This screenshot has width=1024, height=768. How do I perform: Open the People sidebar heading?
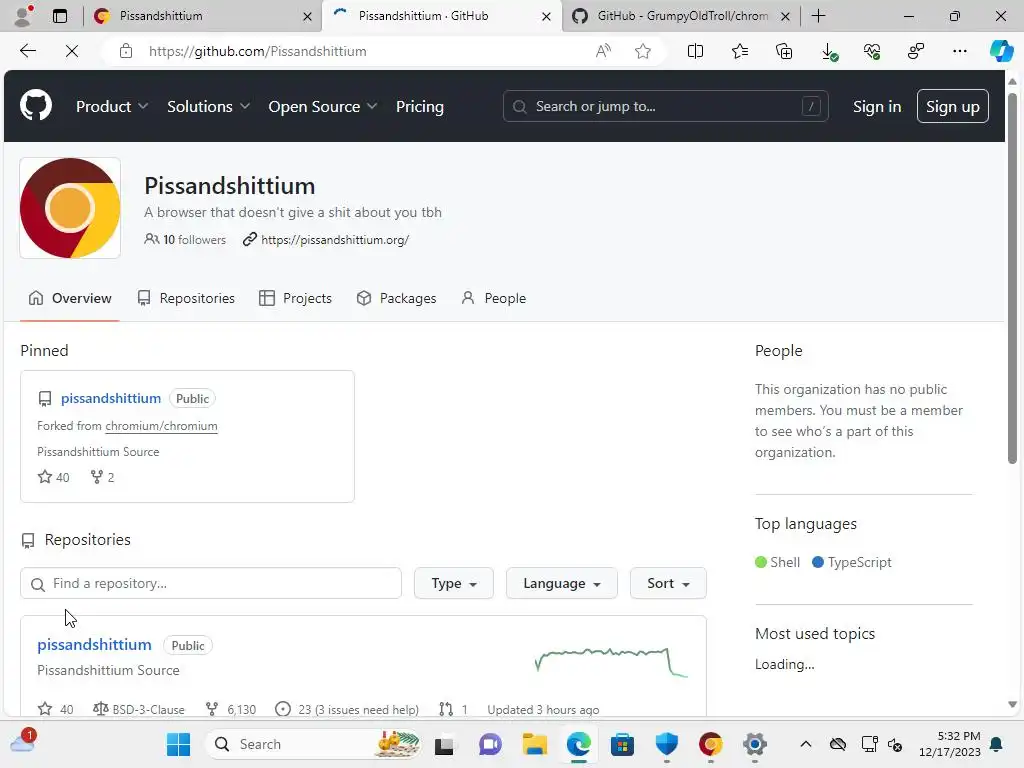(x=778, y=351)
